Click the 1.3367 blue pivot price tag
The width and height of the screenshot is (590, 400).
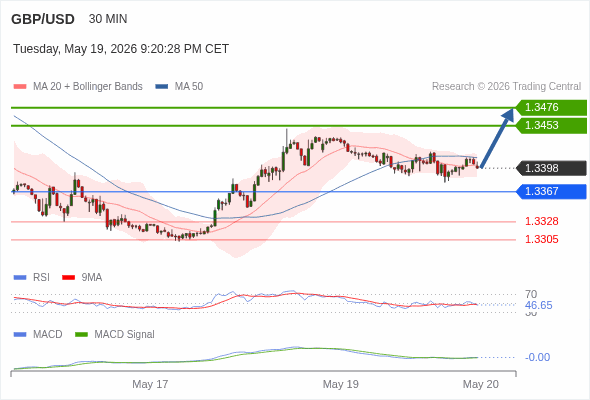(551, 192)
